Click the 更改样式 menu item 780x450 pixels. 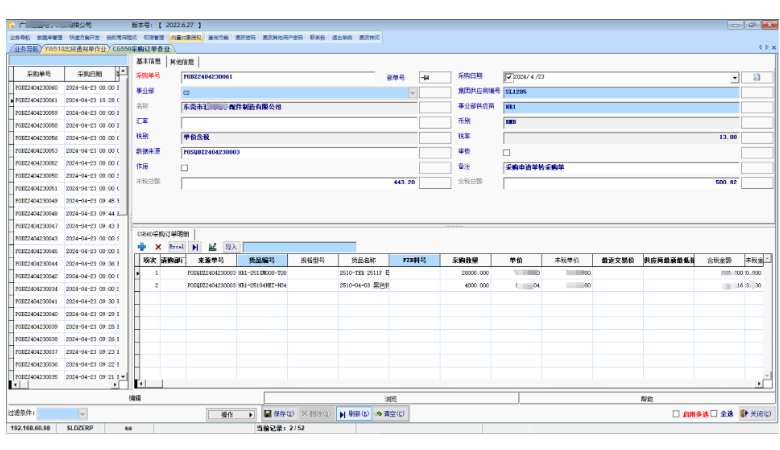pos(369,37)
